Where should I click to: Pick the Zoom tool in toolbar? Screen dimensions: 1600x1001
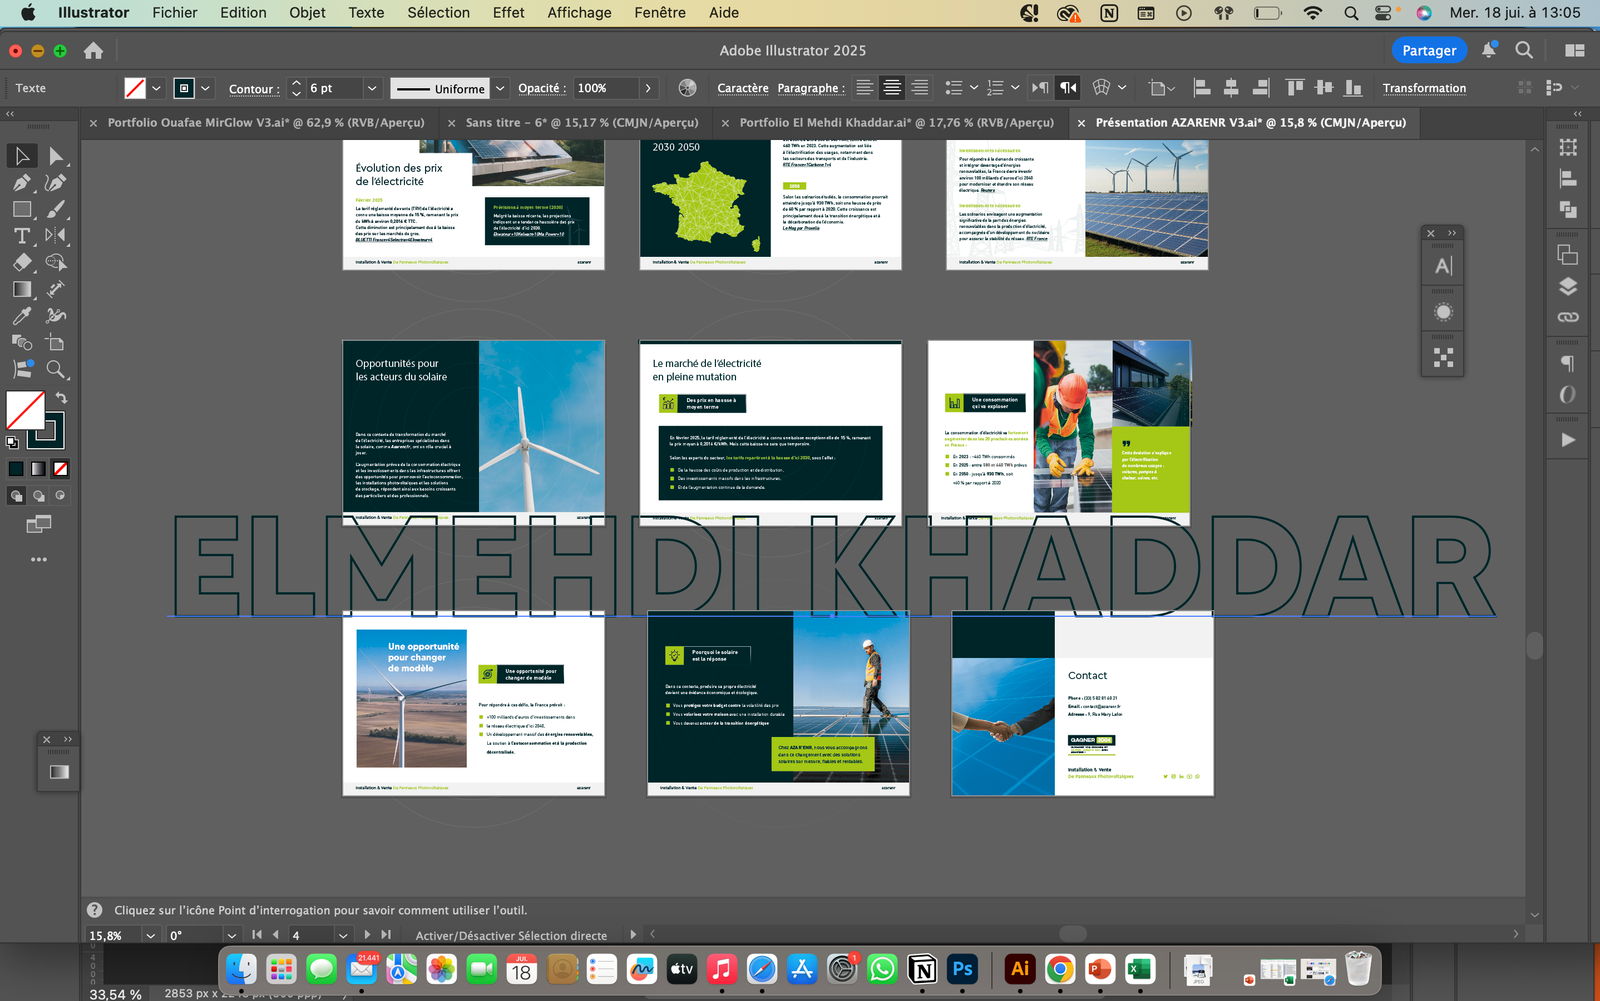coord(56,369)
